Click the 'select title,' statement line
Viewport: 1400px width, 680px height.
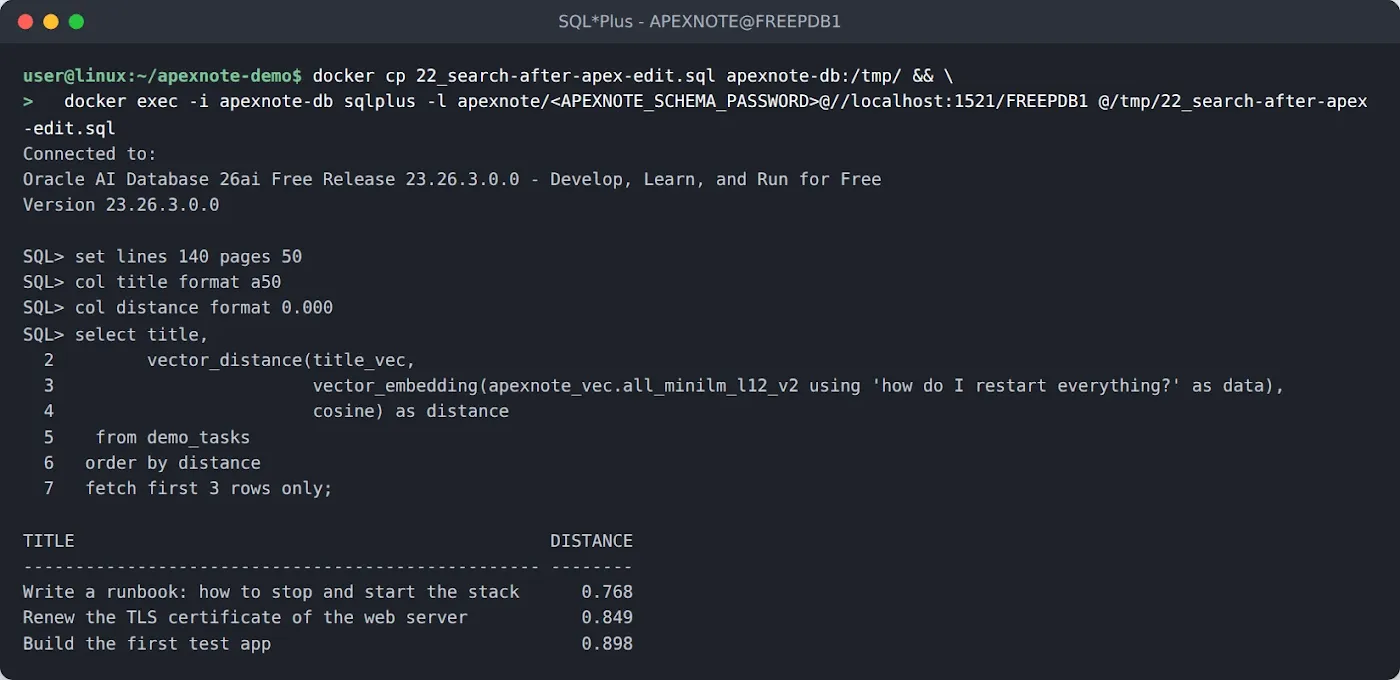pyautogui.click(x=142, y=334)
